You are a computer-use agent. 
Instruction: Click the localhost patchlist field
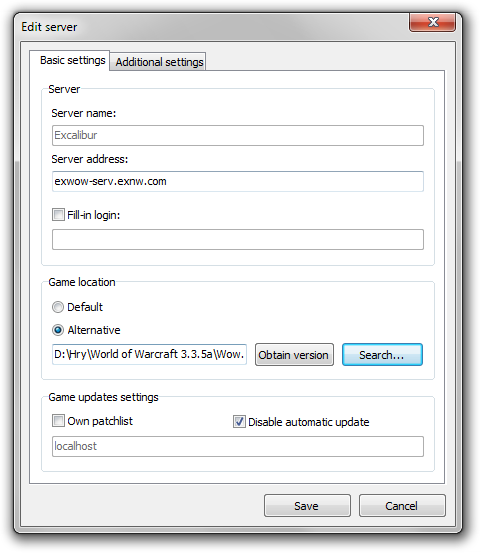pyautogui.click(x=238, y=446)
